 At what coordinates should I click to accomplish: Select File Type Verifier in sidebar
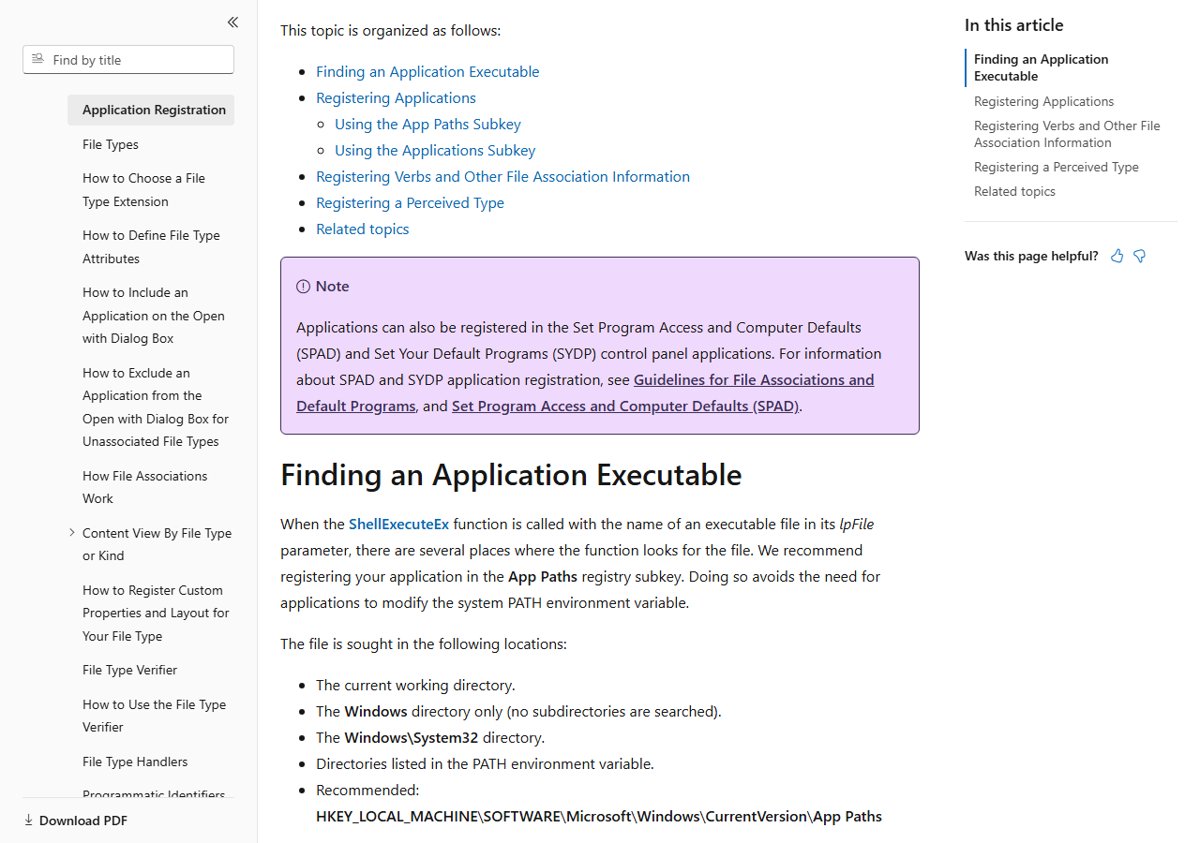[x=130, y=670]
